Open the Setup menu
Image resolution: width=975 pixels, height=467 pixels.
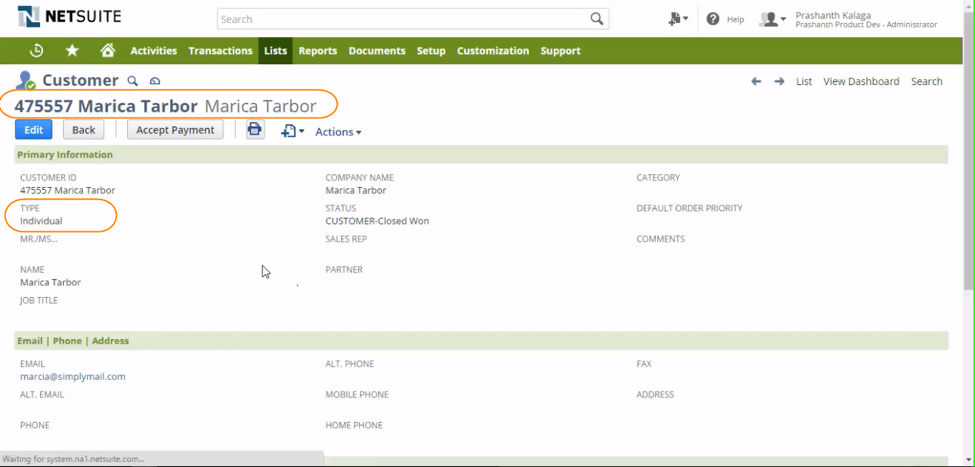point(431,51)
